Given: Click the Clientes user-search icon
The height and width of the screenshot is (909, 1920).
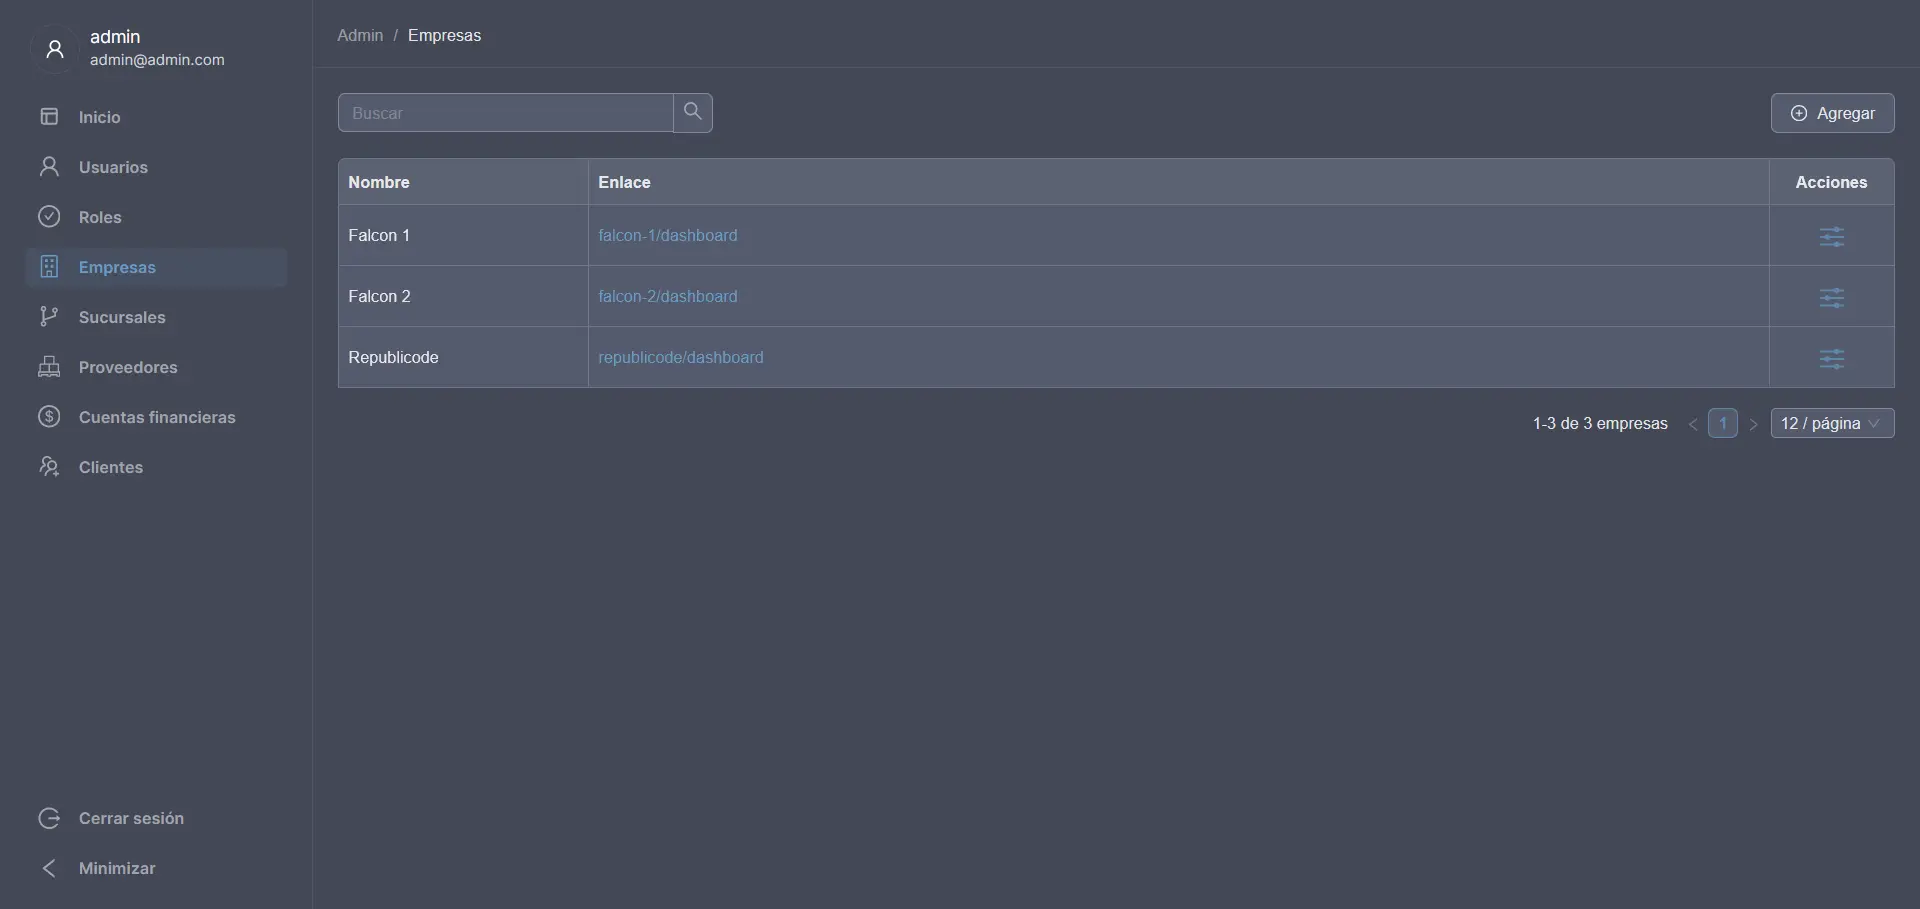Looking at the screenshot, I should pos(49,466).
